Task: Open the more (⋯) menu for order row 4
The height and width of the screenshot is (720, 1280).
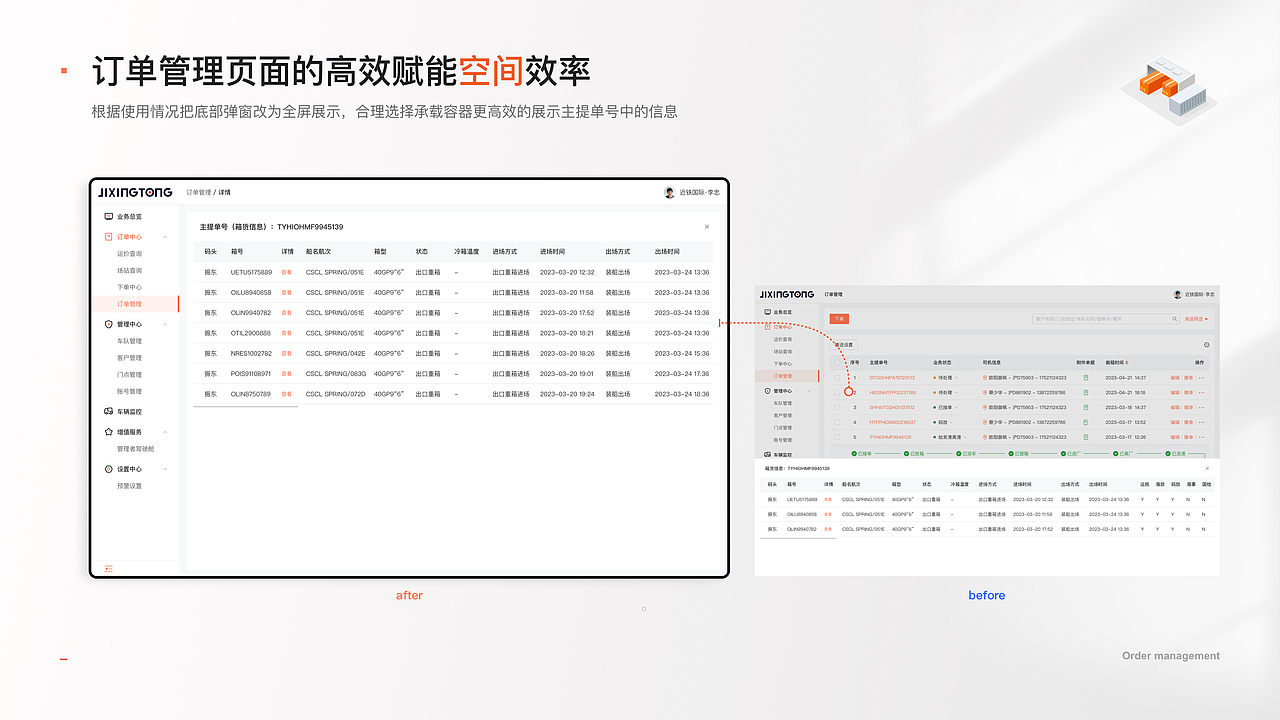Action: click(x=1201, y=422)
